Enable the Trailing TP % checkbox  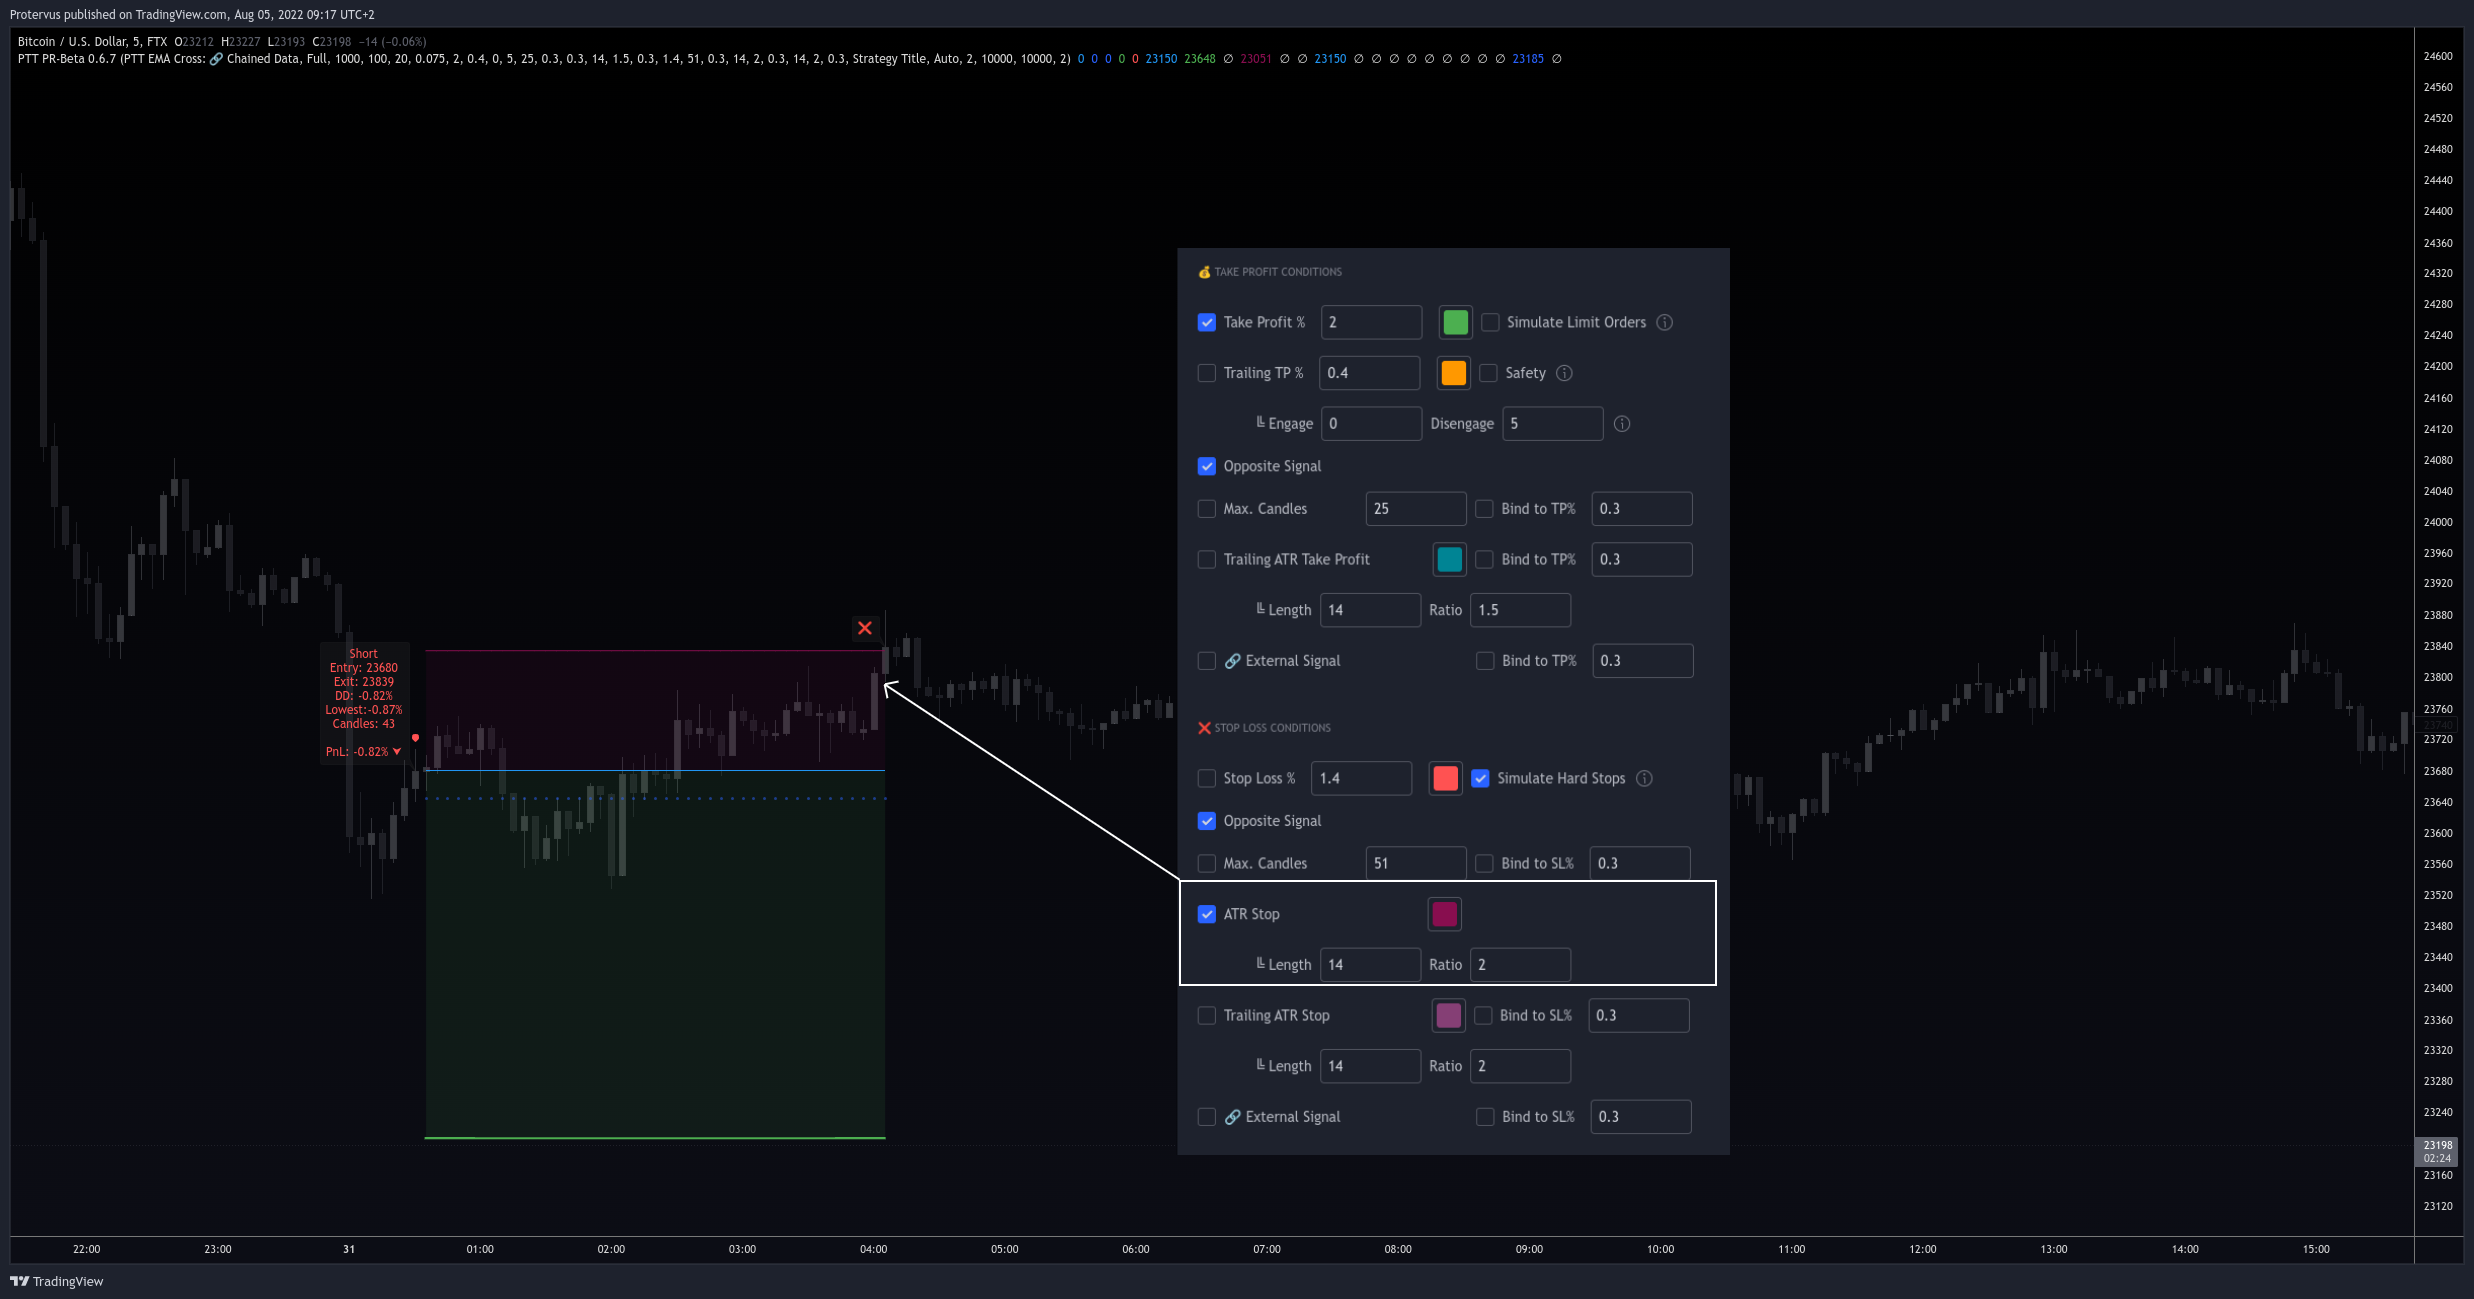click(x=1207, y=373)
